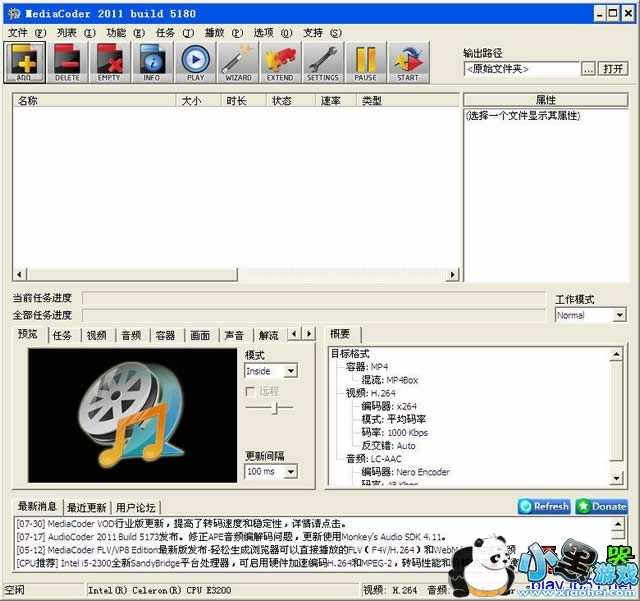The width and height of the screenshot is (640, 601).
Task: Click the EMPTY list toolbar icon
Action: pos(109,62)
